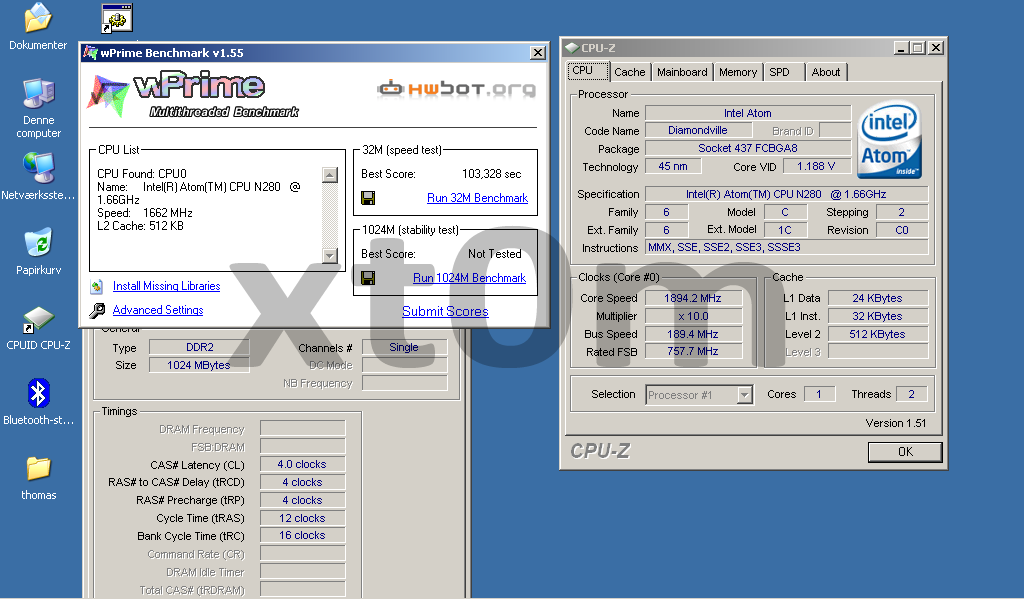Switch to the Memory tab in CPU-Z
The width and height of the screenshot is (1024, 600).
pos(738,72)
